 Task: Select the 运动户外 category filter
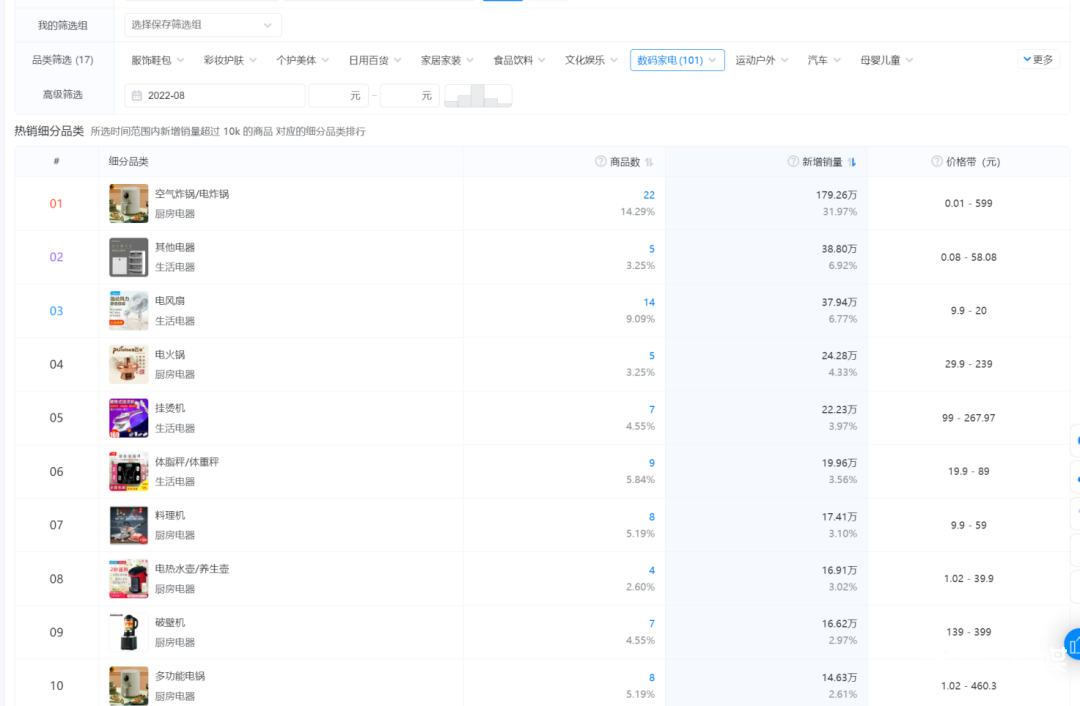click(762, 60)
